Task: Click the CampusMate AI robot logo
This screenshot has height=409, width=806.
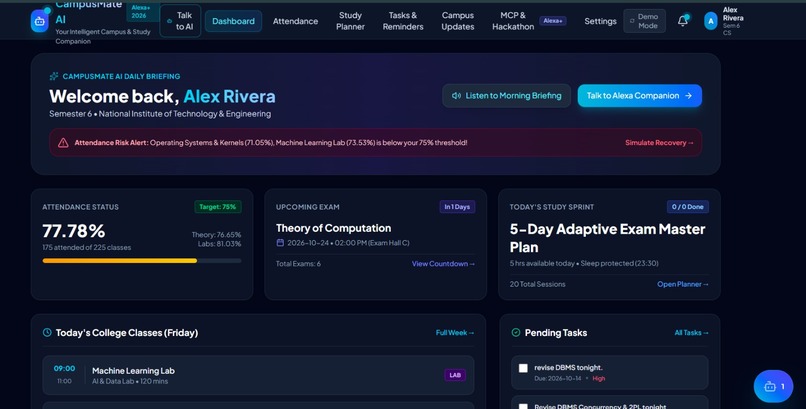Action: [40, 21]
